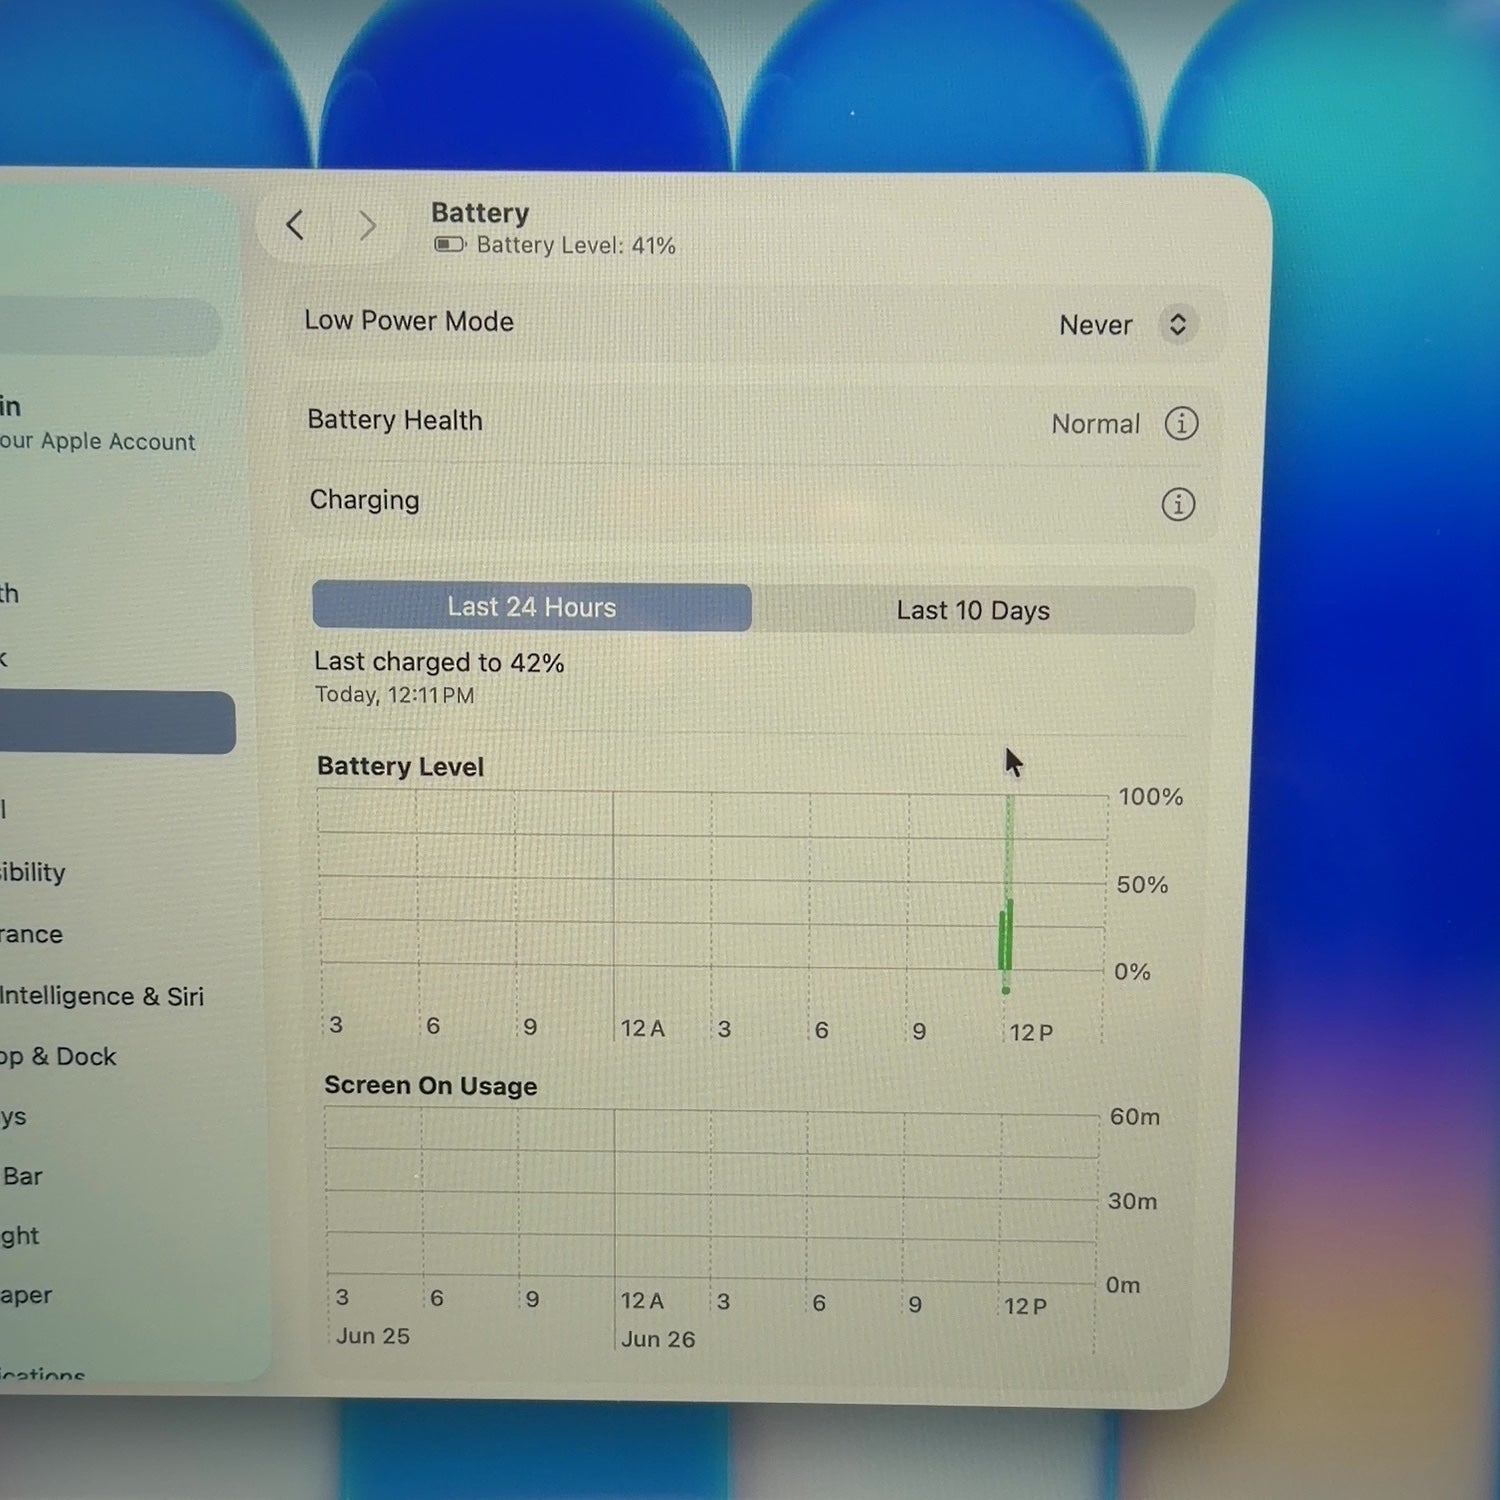Screen dimensions: 1500x1500
Task: Click Screen On Usage chart area
Action: [x=711, y=1197]
